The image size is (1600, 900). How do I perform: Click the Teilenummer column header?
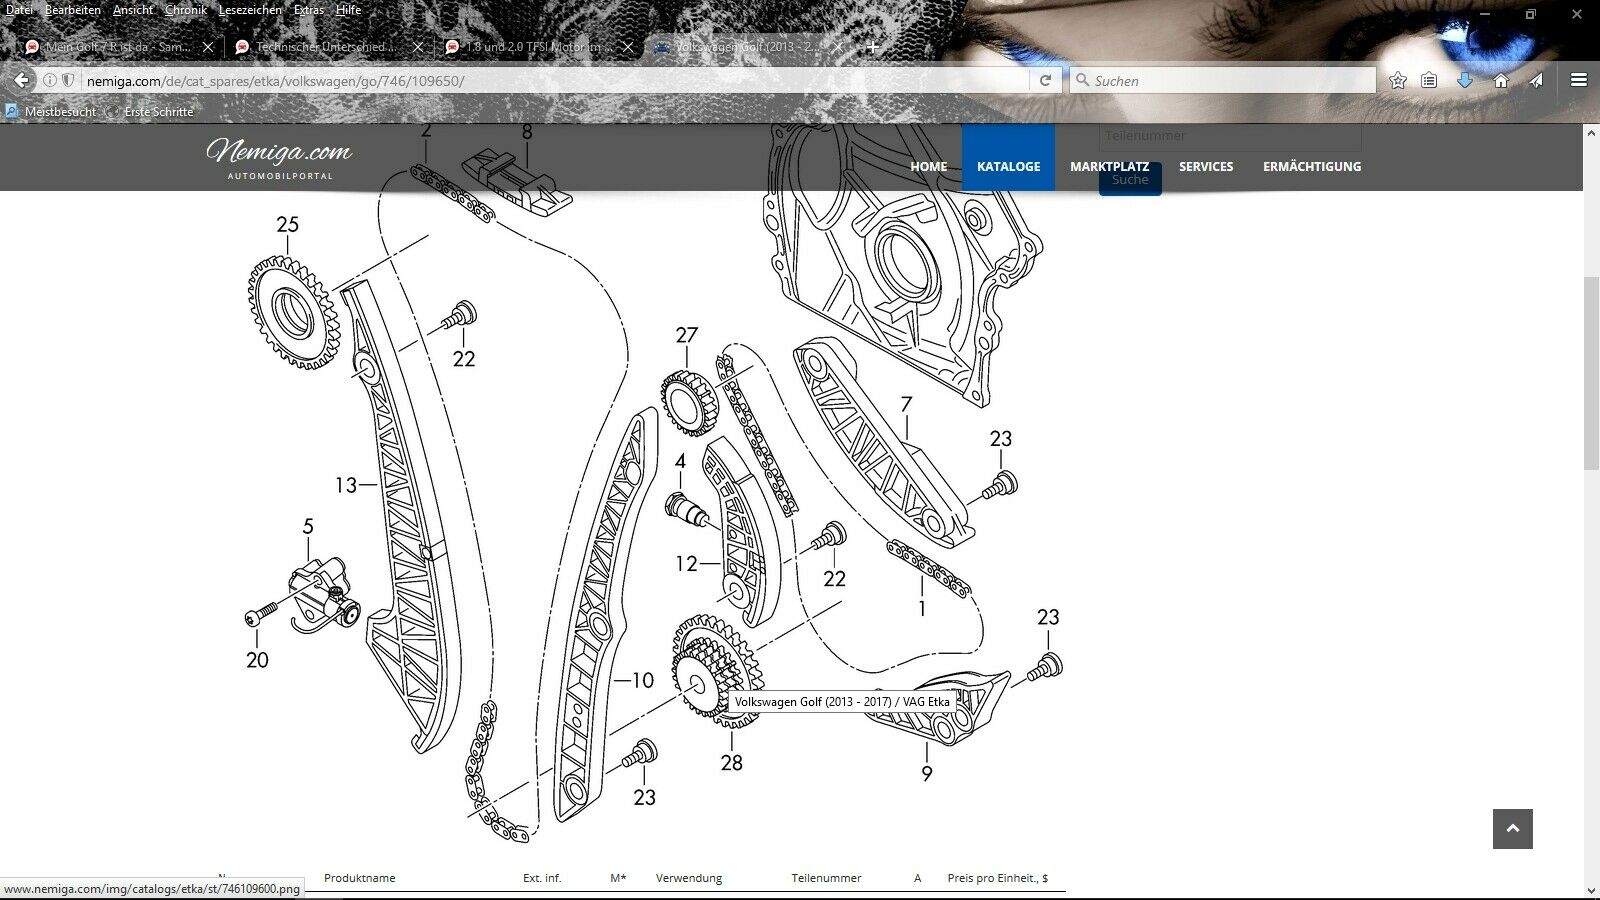(826, 878)
